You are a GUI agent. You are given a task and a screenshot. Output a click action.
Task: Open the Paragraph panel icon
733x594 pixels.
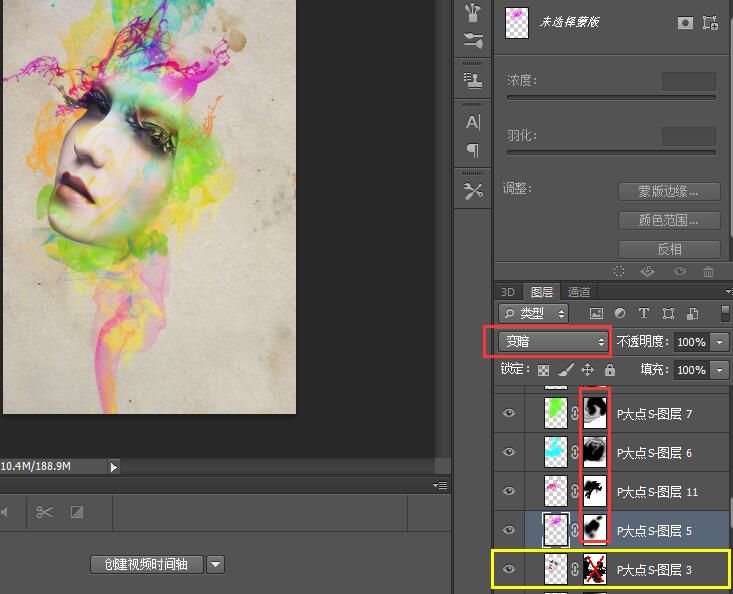click(473, 151)
